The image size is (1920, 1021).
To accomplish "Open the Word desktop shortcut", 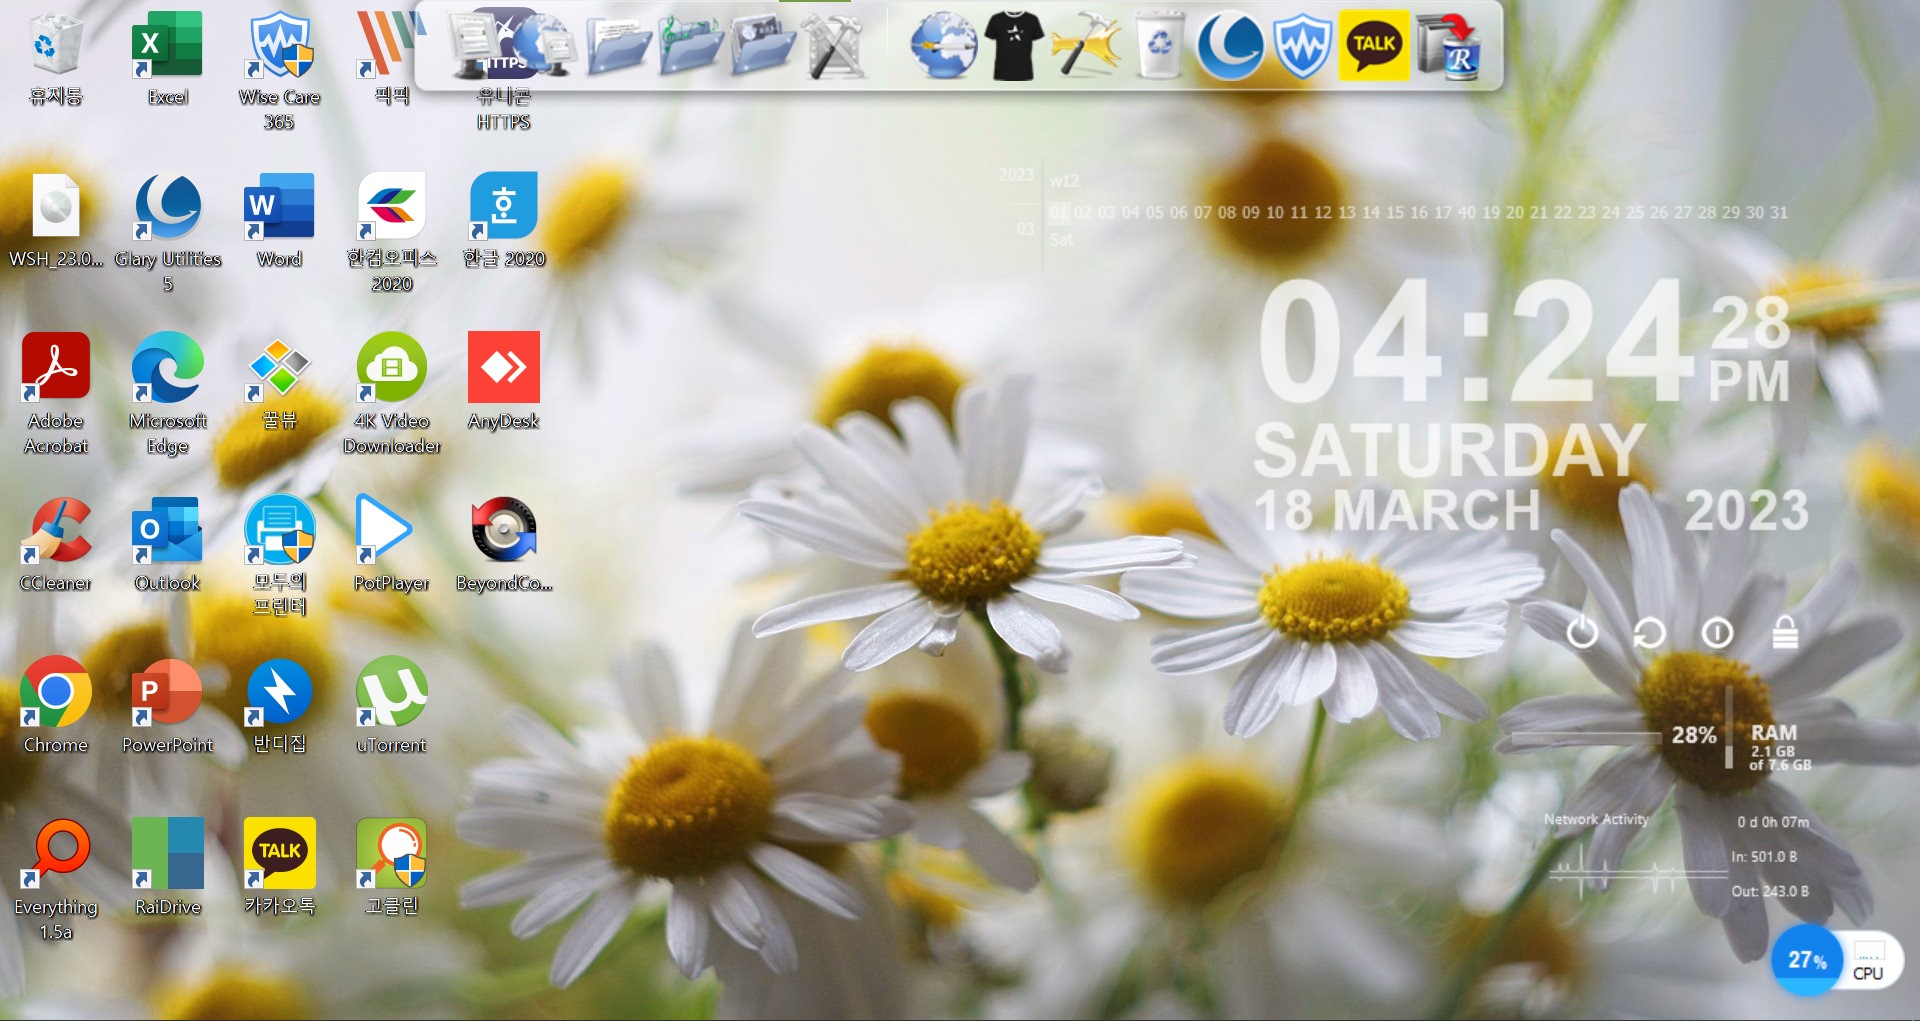I will tap(280, 220).
